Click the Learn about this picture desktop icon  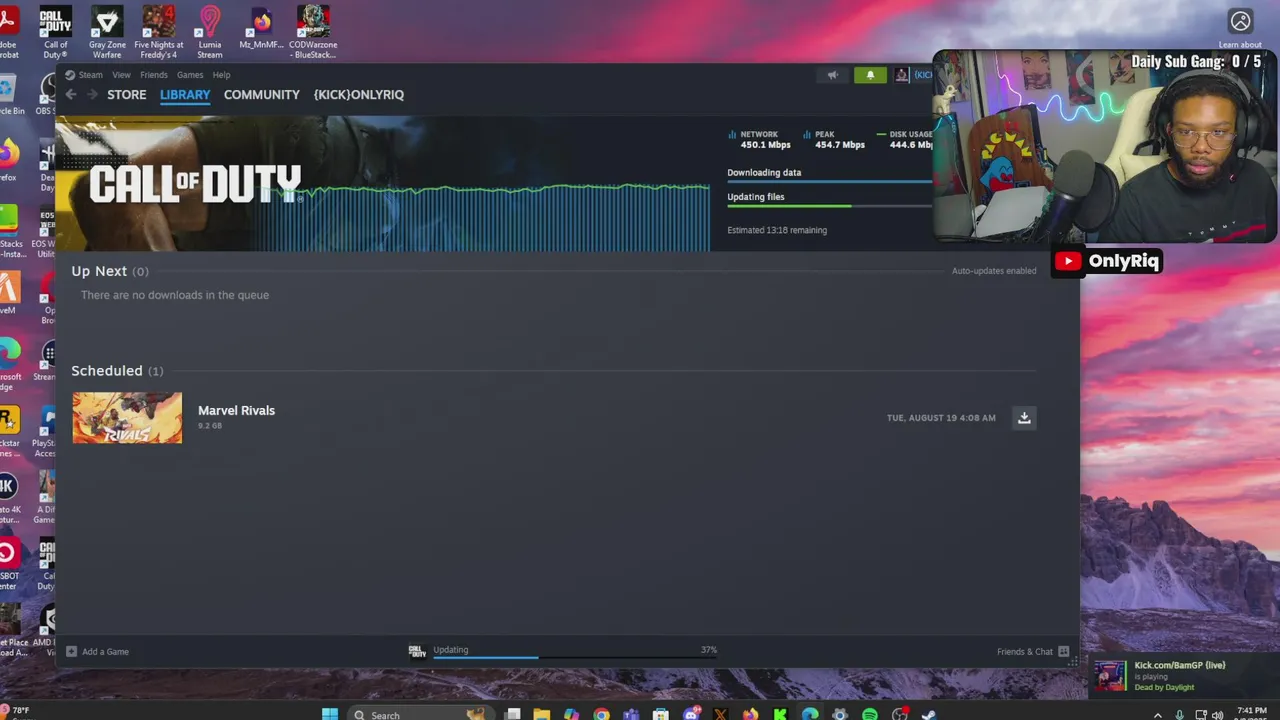(x=1240, y=29)
